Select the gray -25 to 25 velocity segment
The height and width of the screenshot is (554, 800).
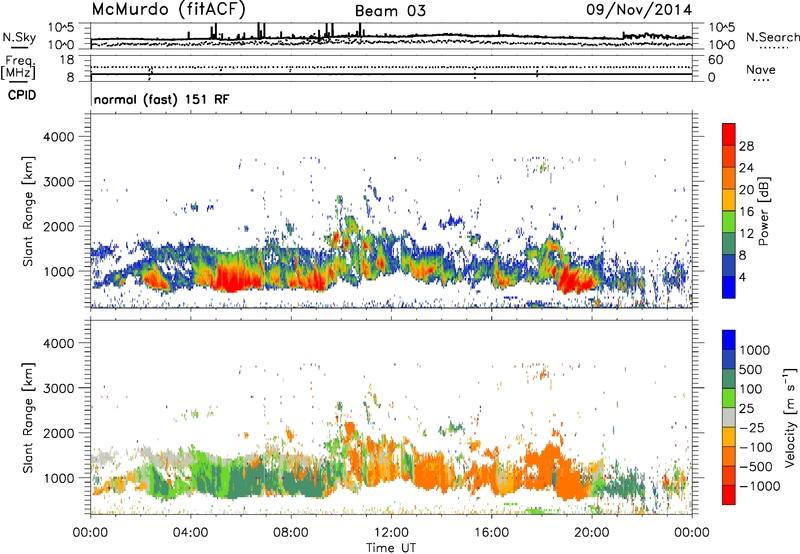729,417
